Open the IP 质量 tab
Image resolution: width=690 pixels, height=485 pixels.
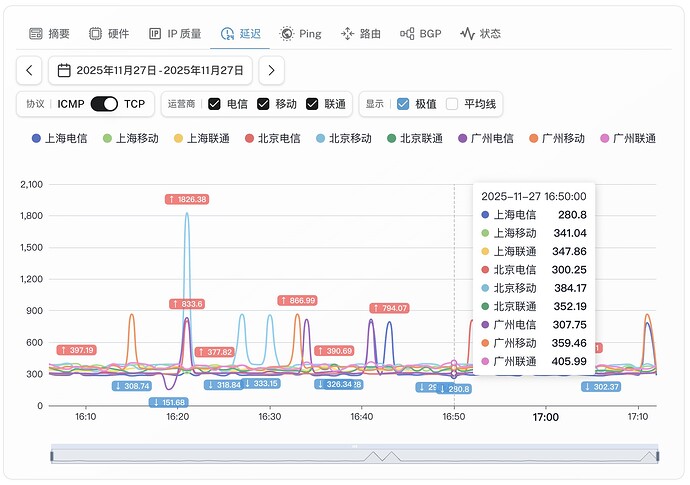click(x=175, y=34)
